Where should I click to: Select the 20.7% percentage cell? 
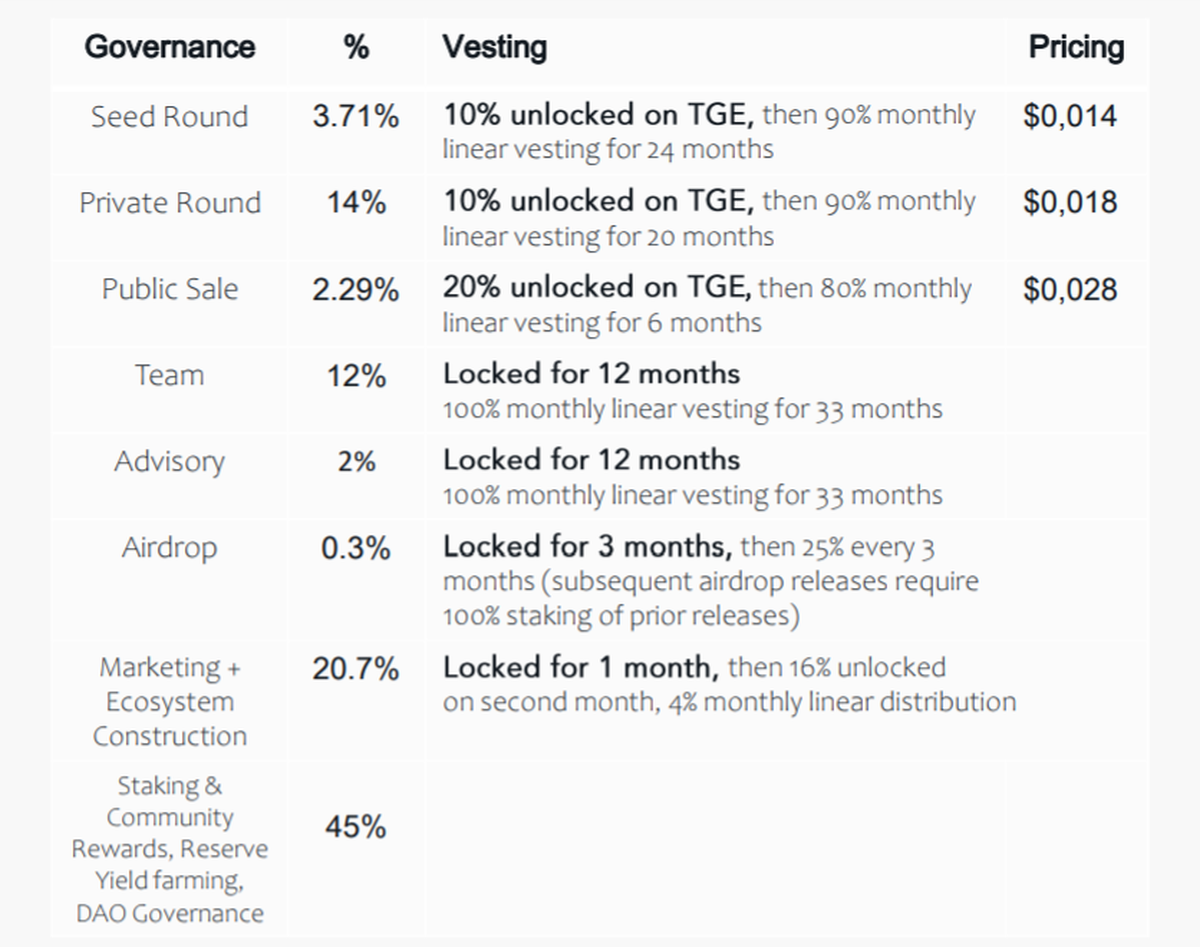coord(355,669)
